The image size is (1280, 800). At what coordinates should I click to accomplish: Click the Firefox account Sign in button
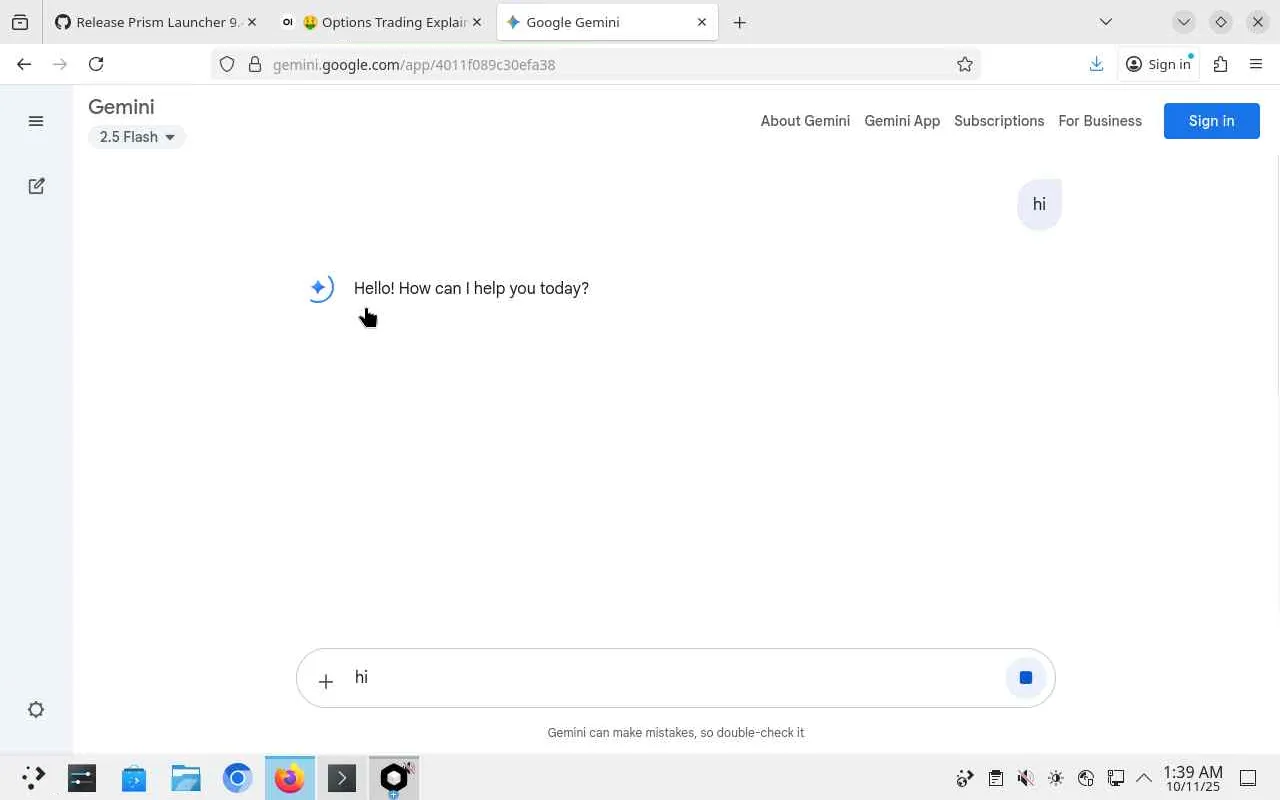tap(1159, 64)
